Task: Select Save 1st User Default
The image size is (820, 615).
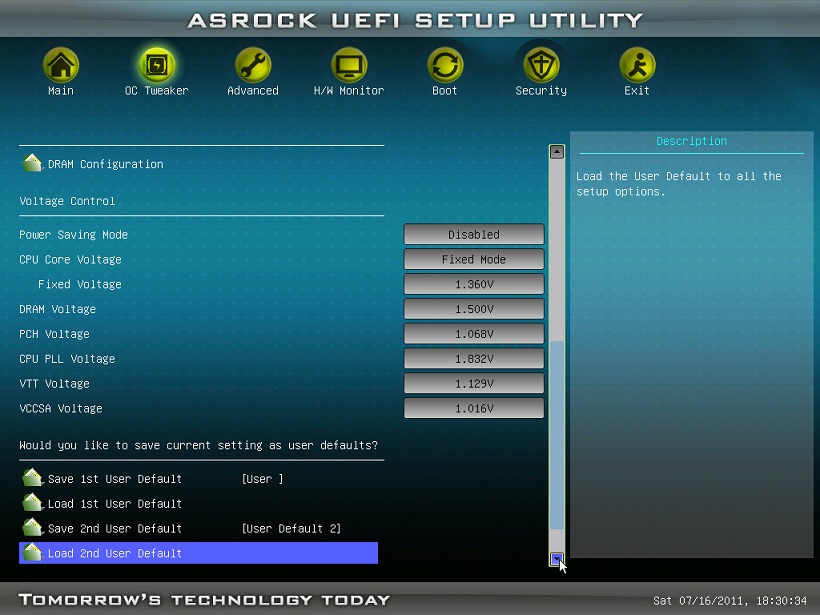Action: coord(115,479)
